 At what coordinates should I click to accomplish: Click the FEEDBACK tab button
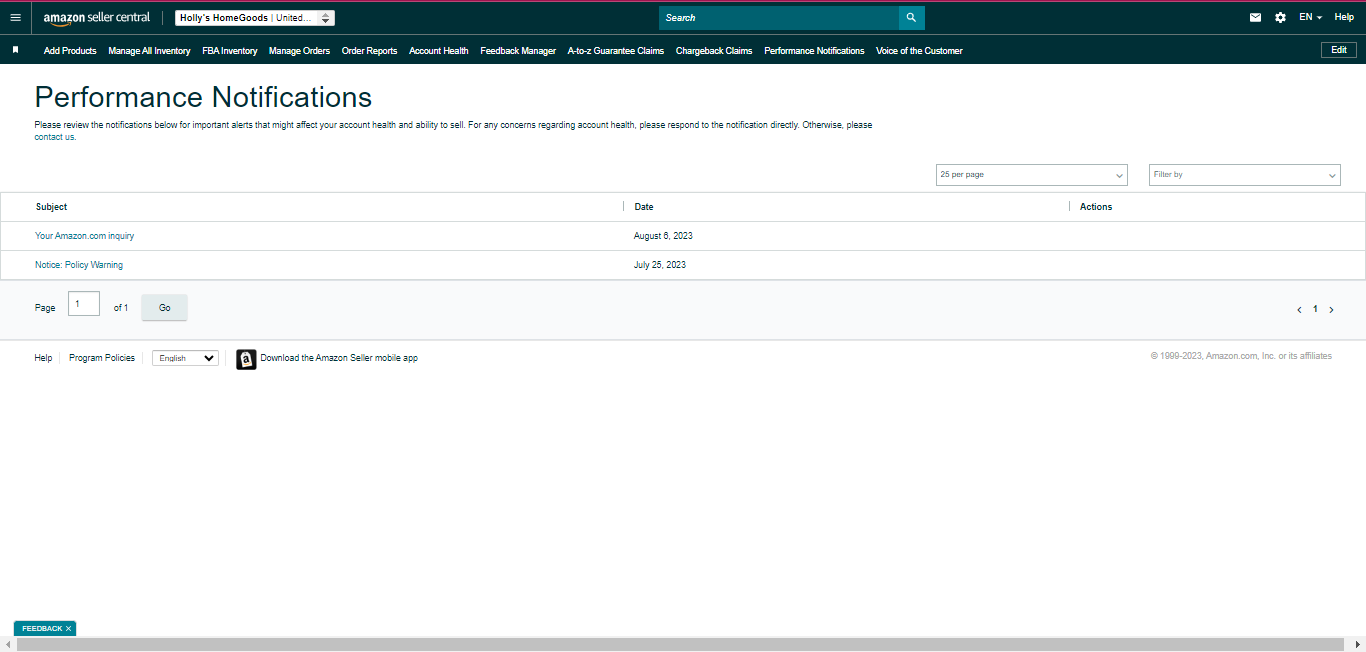41,629
